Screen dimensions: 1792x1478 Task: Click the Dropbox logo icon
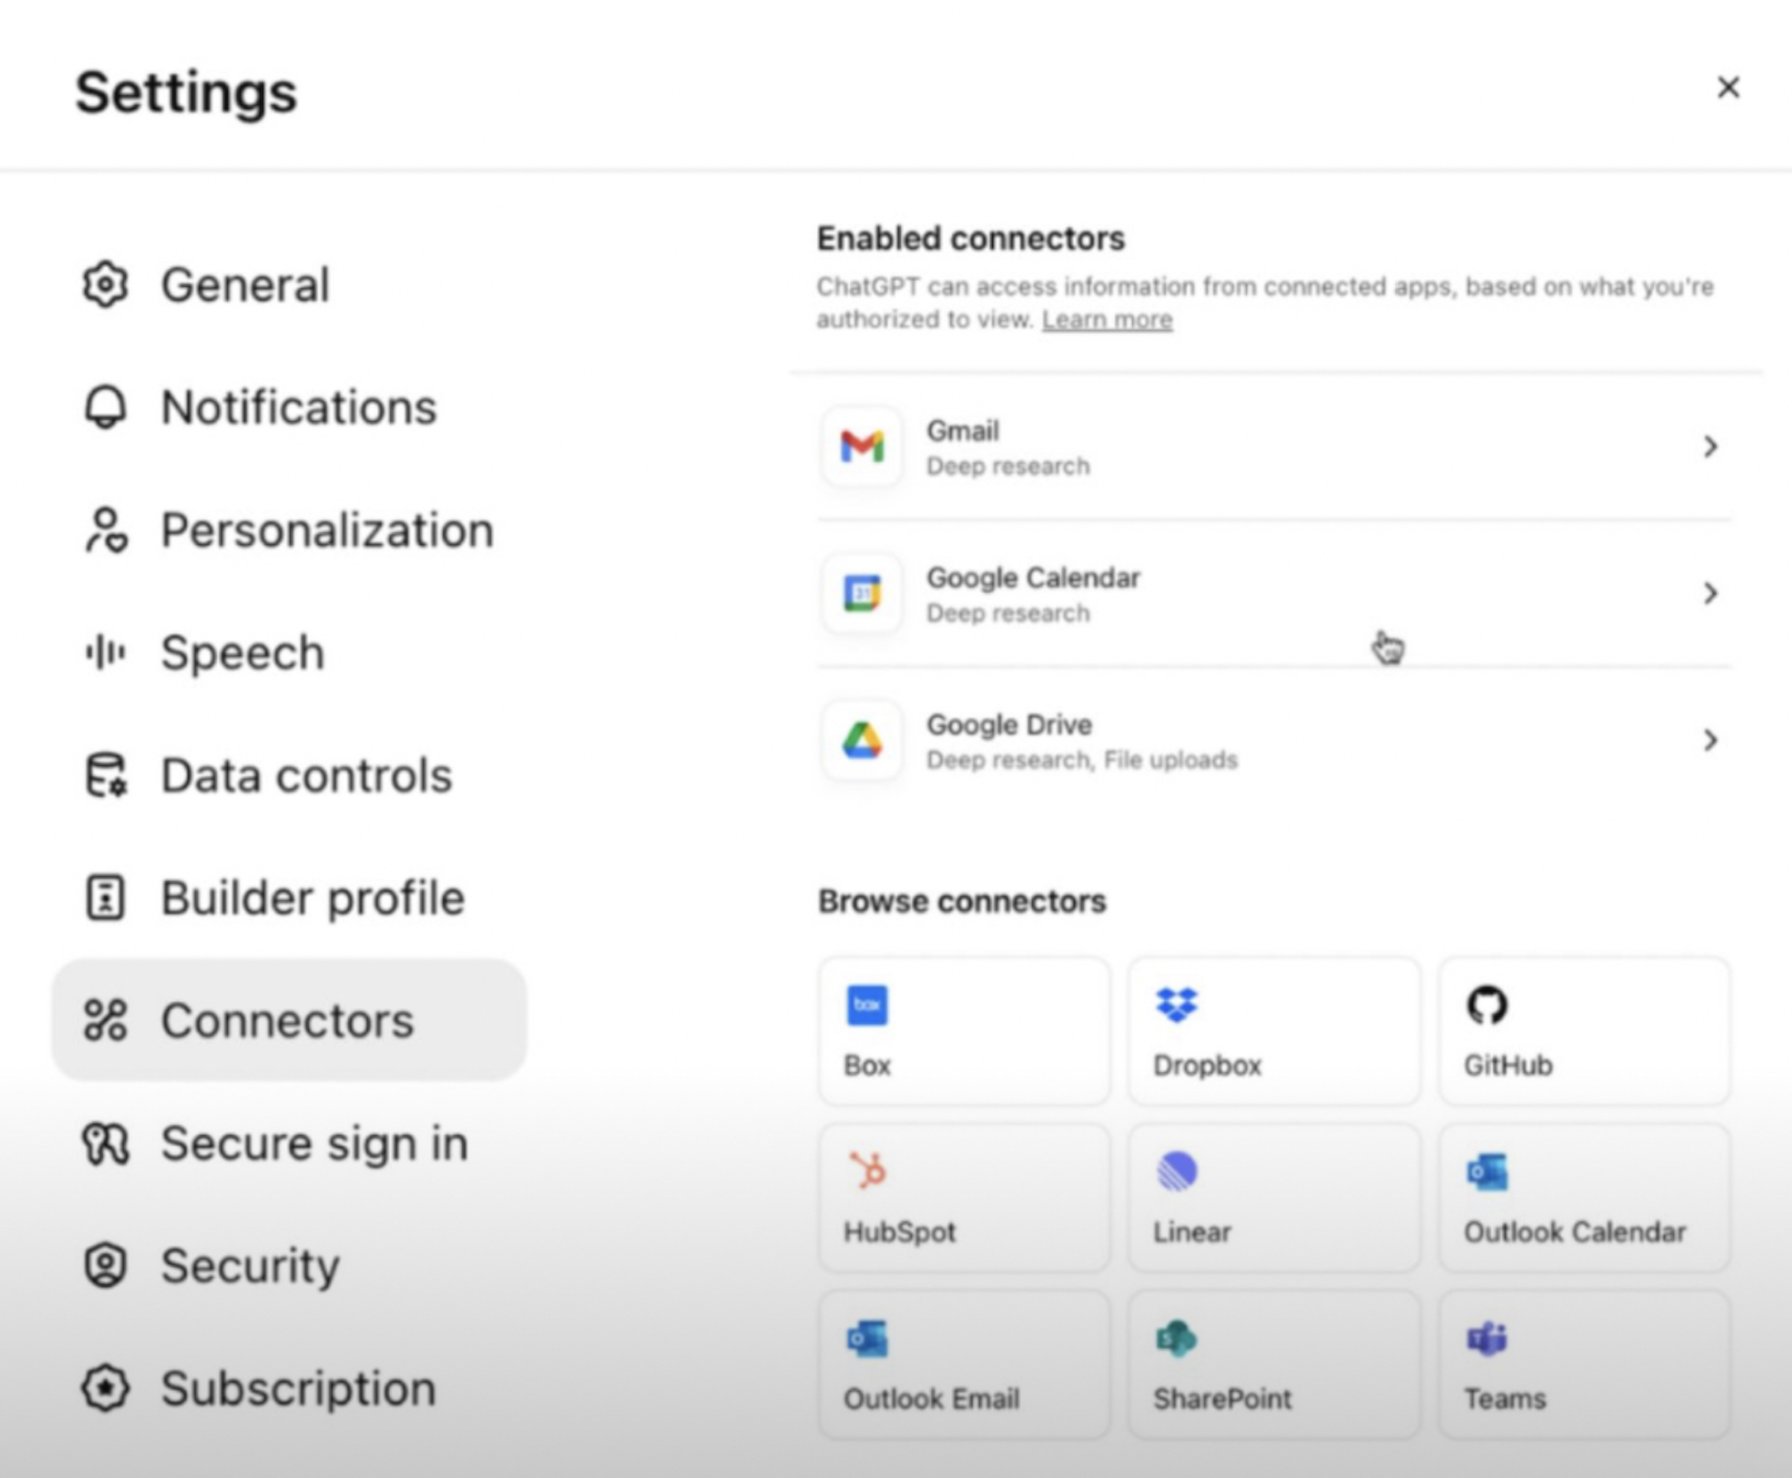[1176, 1005]
